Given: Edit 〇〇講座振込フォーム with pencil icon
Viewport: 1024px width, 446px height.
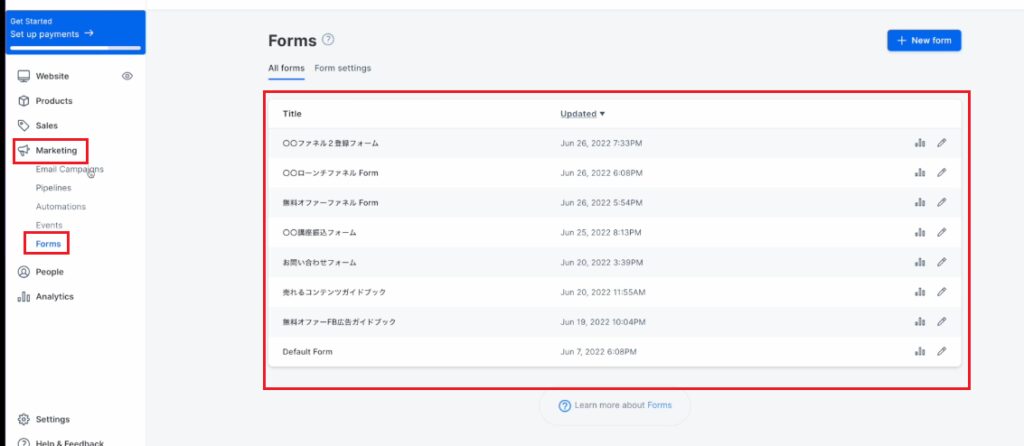Looking at the screenshot, I should point(941,232).
